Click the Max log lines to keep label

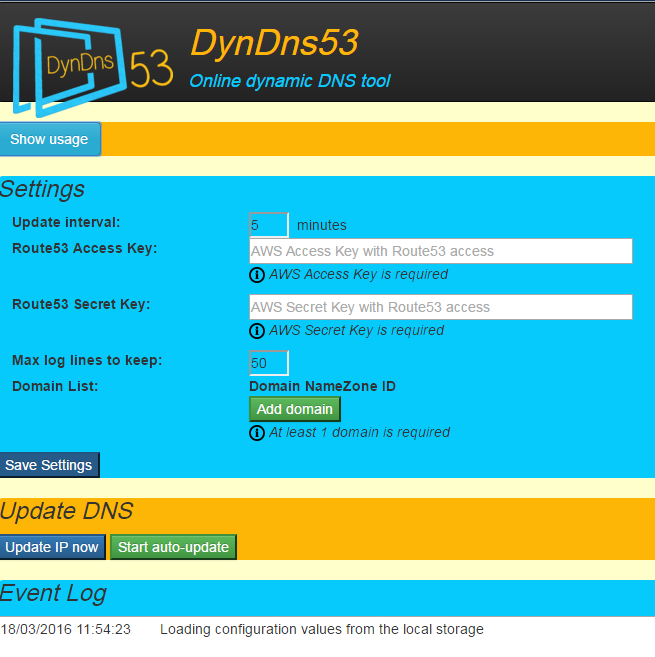(x=87, y=360)
